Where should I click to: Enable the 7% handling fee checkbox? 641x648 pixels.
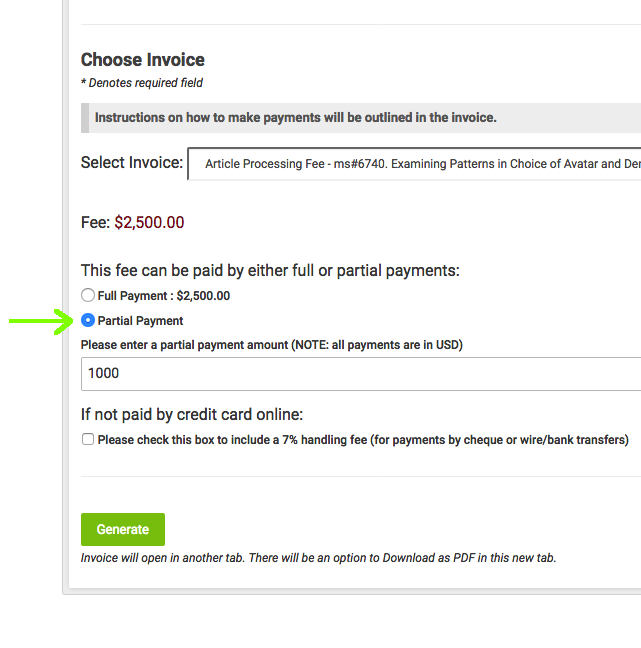88,439
